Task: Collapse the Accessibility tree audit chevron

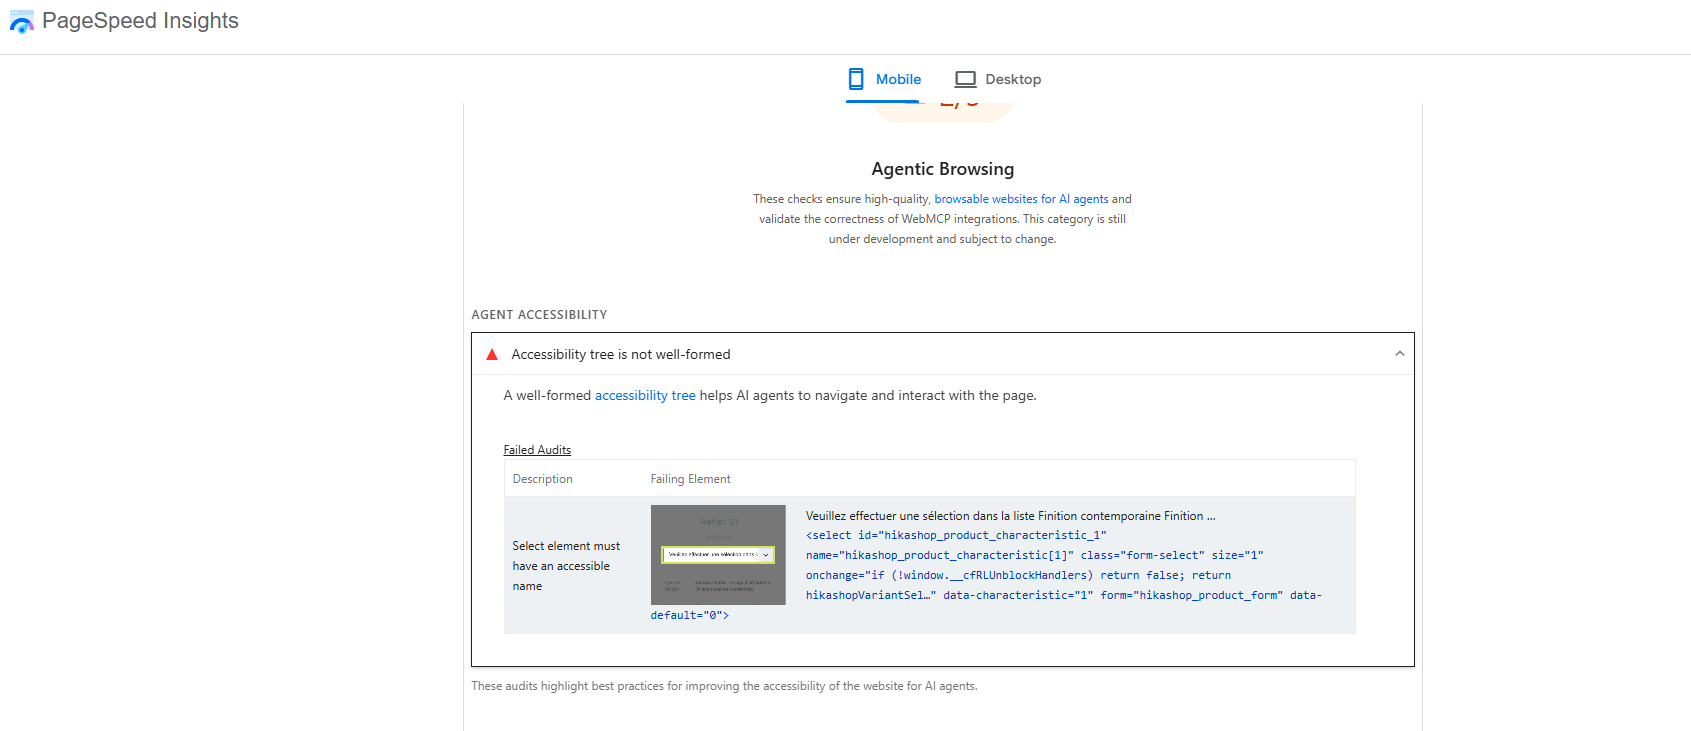Action: (1399, 354)
